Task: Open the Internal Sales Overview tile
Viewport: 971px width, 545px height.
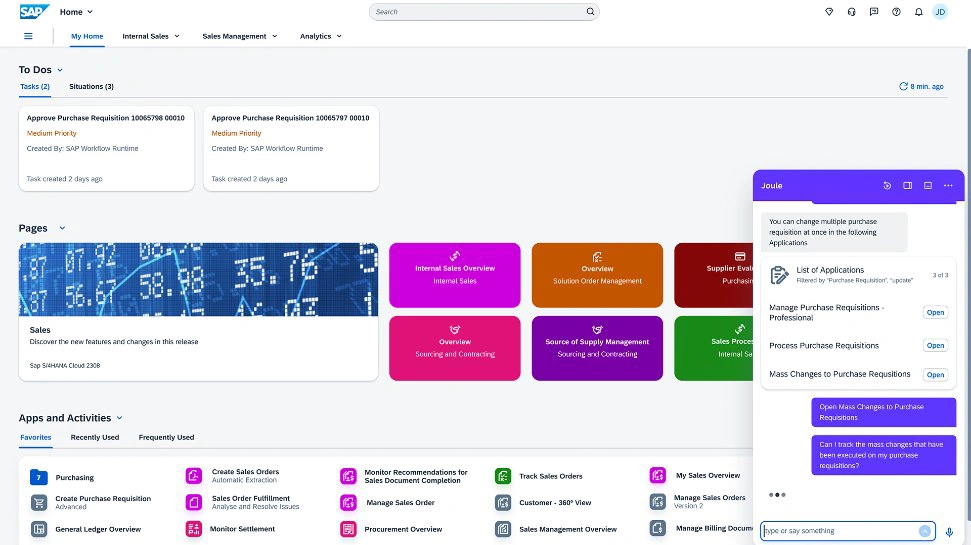Action: point(455,275)
